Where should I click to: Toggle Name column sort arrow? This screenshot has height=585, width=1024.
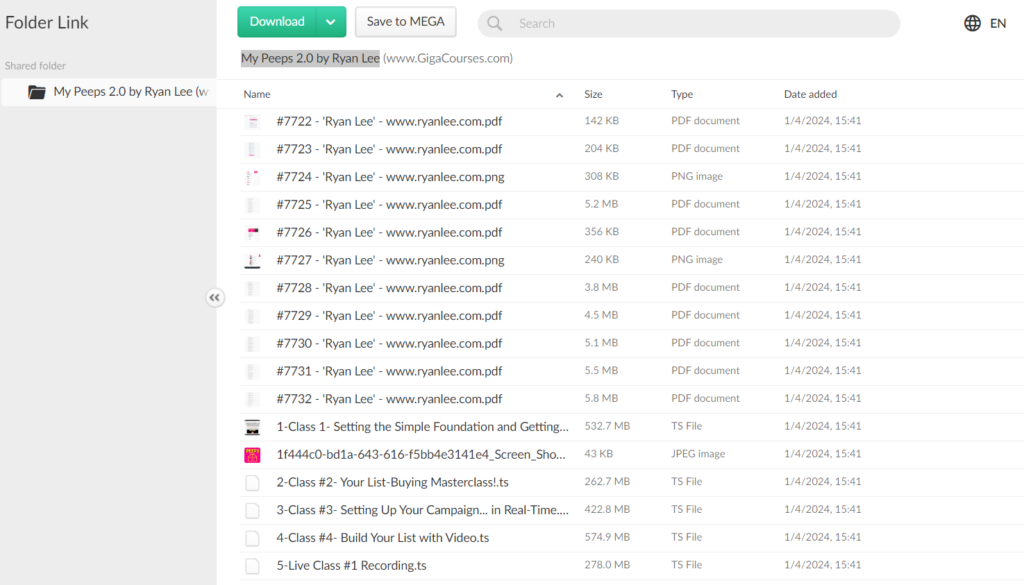tap(559, 95)
